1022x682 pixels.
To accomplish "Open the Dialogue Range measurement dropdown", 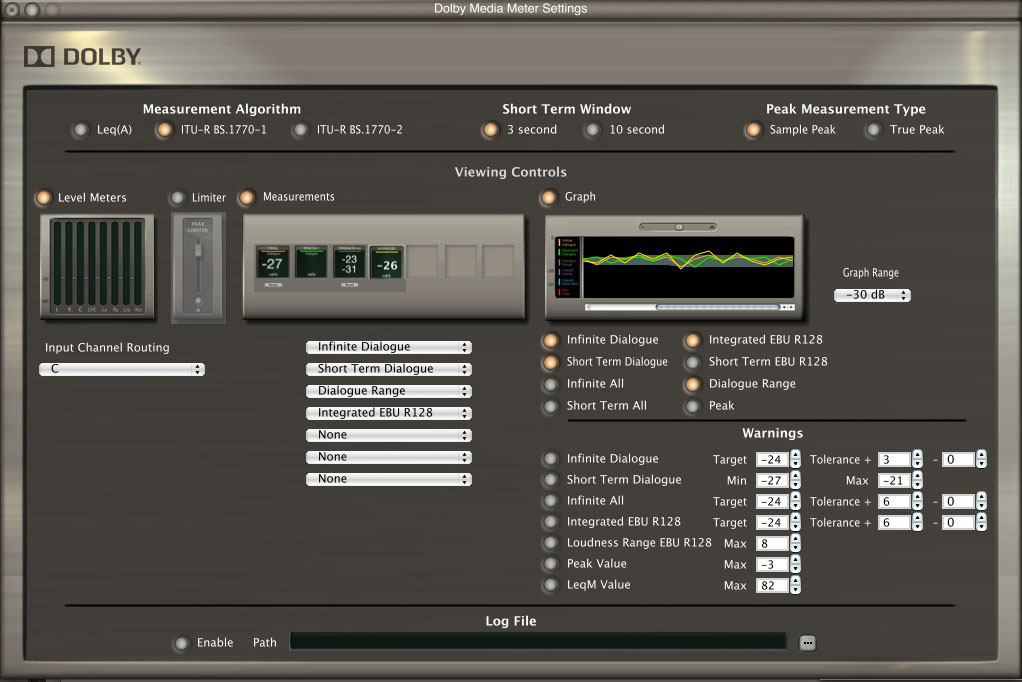I will tap(388, 391).
